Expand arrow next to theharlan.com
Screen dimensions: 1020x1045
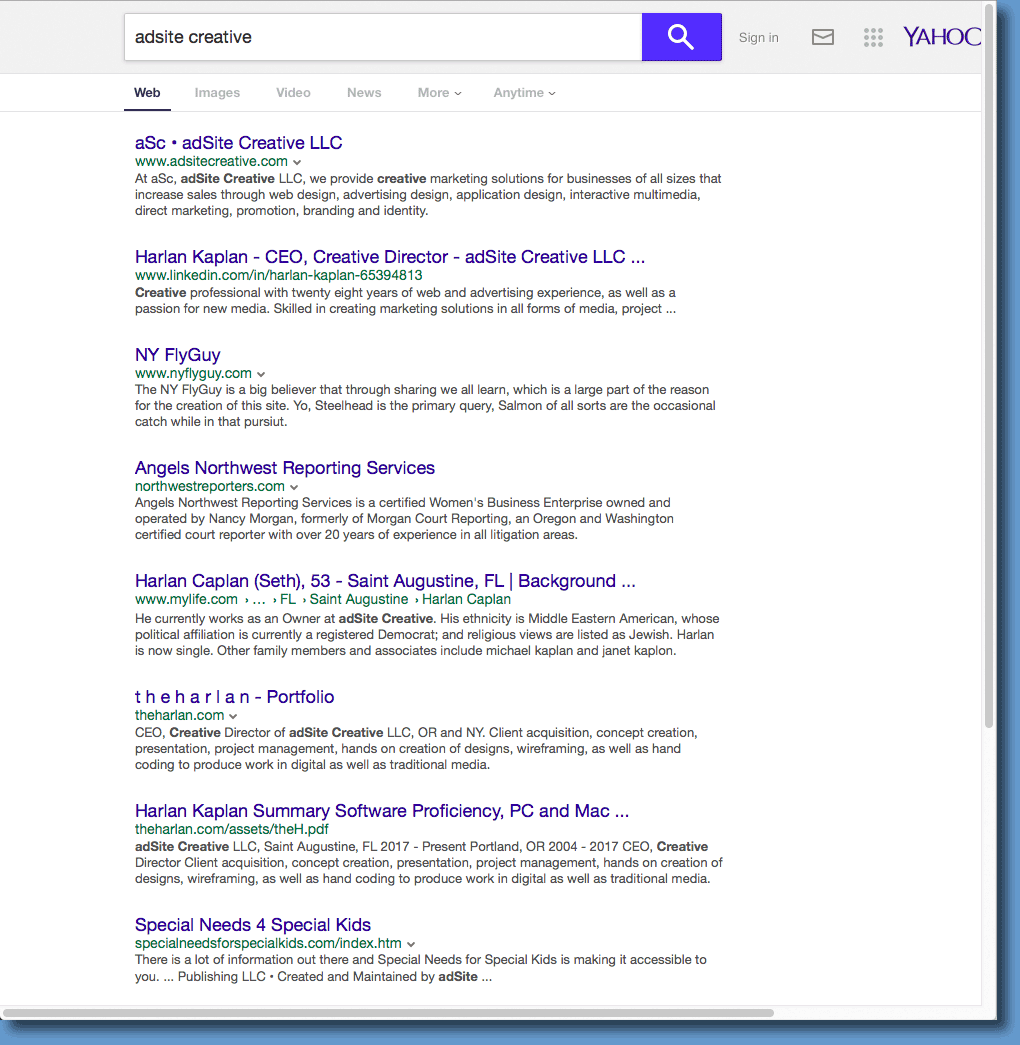233,716
